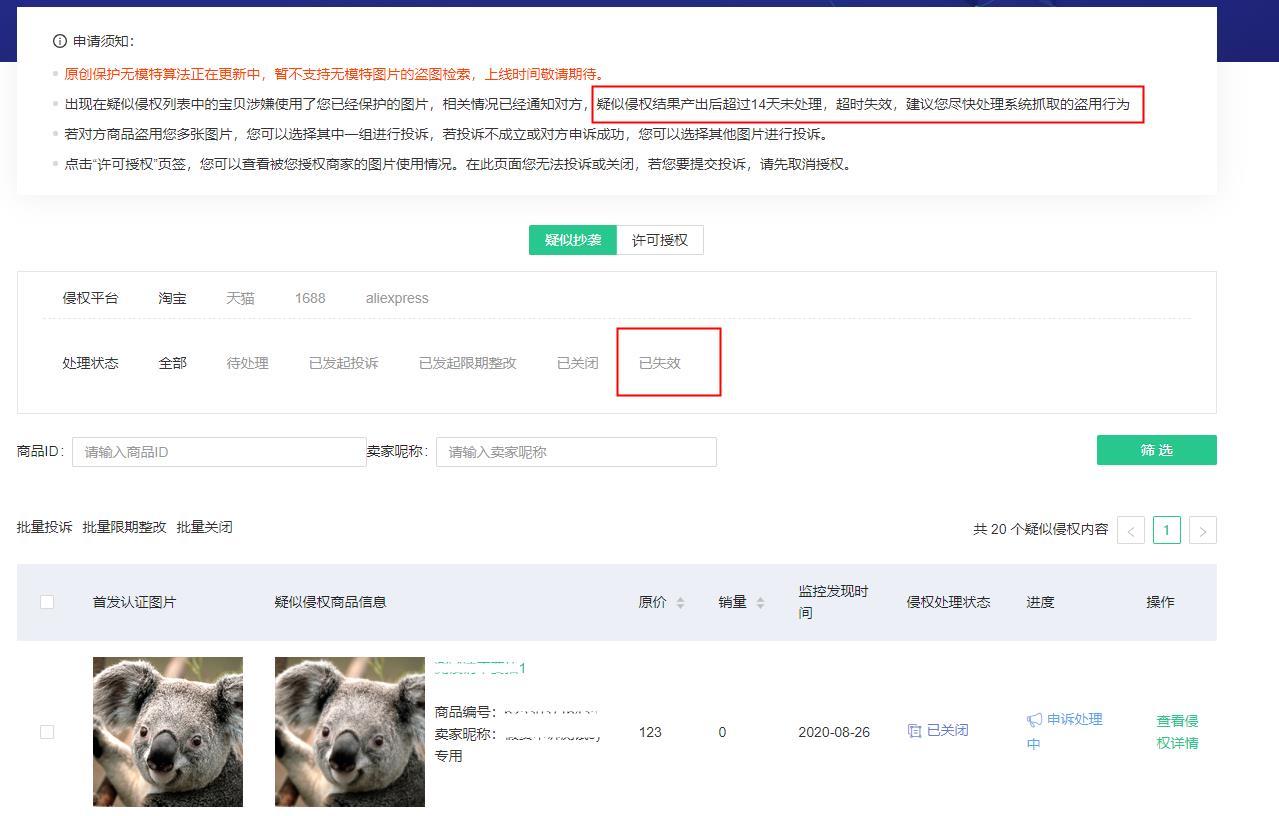Click the 进度 column header
Image resolution: width=1279 pixels, height=816 pixels.
[1040, 602]
